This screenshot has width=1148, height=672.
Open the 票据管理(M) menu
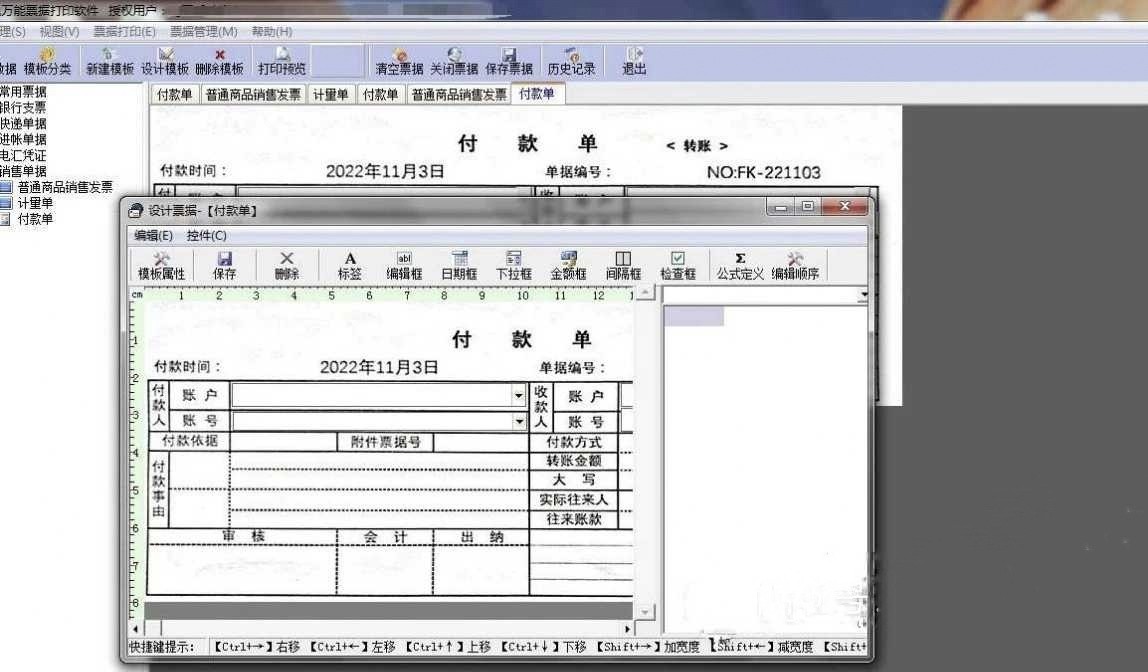204,31
